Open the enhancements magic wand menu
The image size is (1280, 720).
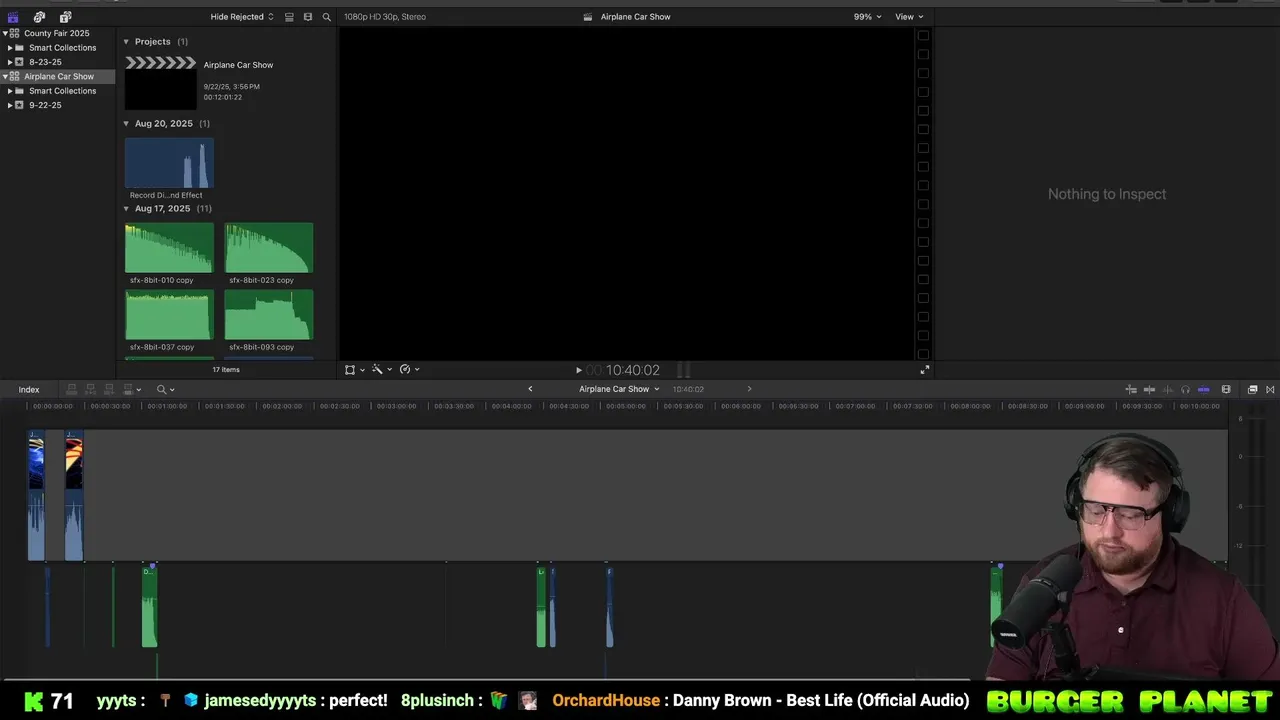pos(381,369)
